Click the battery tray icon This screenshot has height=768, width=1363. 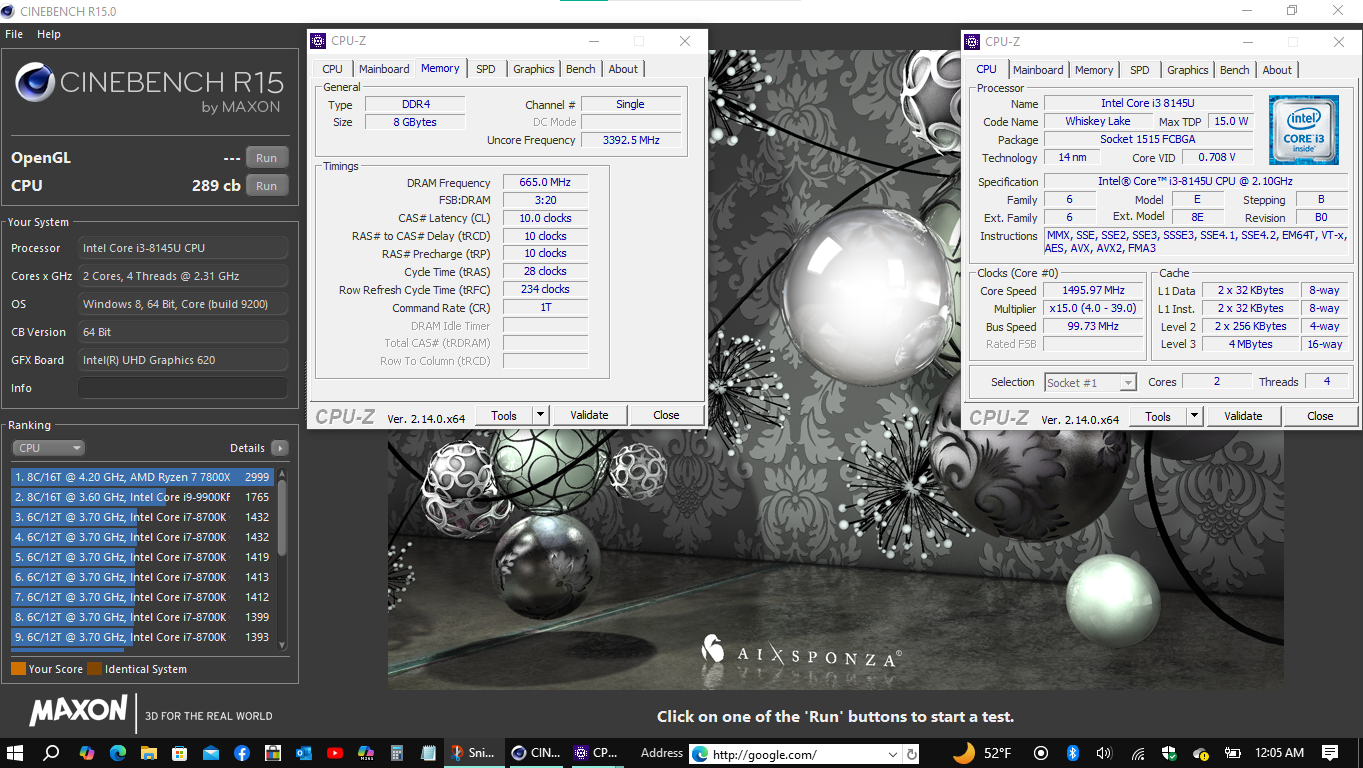click(x=1232, y=753)
